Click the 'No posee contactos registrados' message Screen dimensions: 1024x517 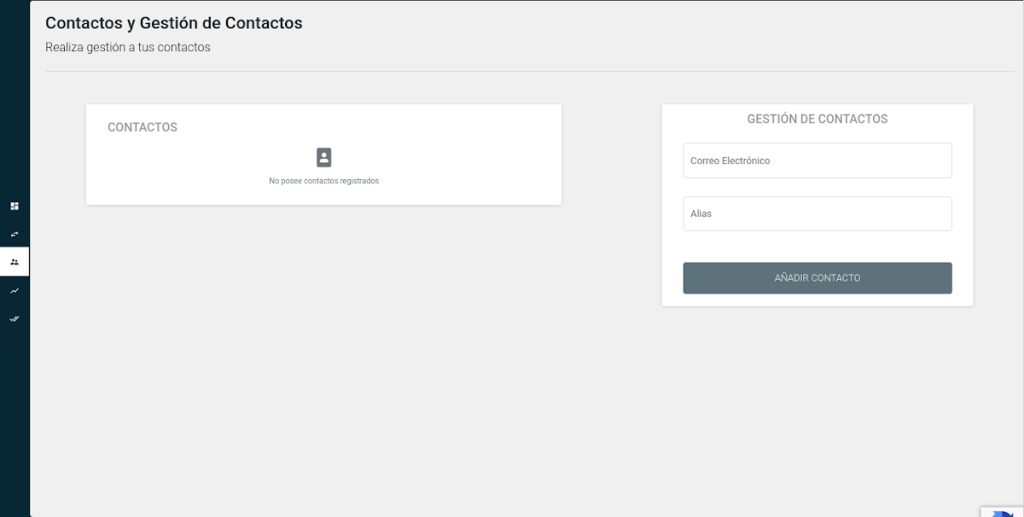(x=324, y=181)
